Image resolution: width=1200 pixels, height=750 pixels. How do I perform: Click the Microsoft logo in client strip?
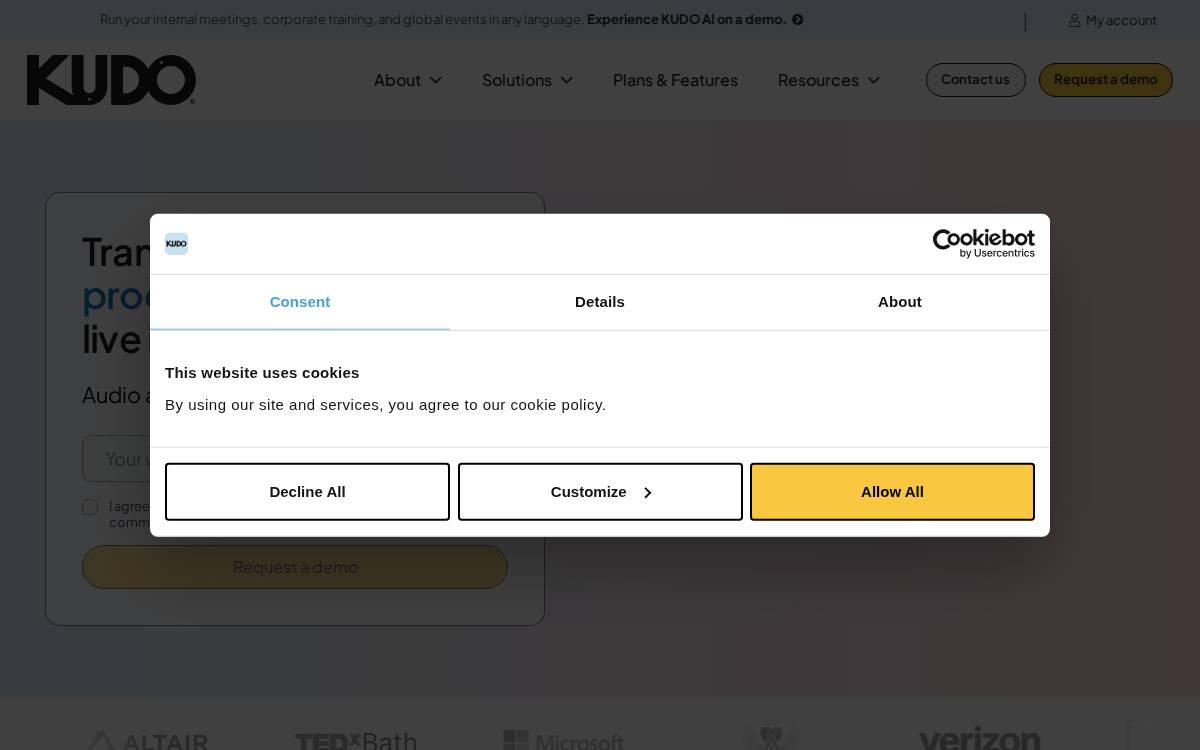563,741
